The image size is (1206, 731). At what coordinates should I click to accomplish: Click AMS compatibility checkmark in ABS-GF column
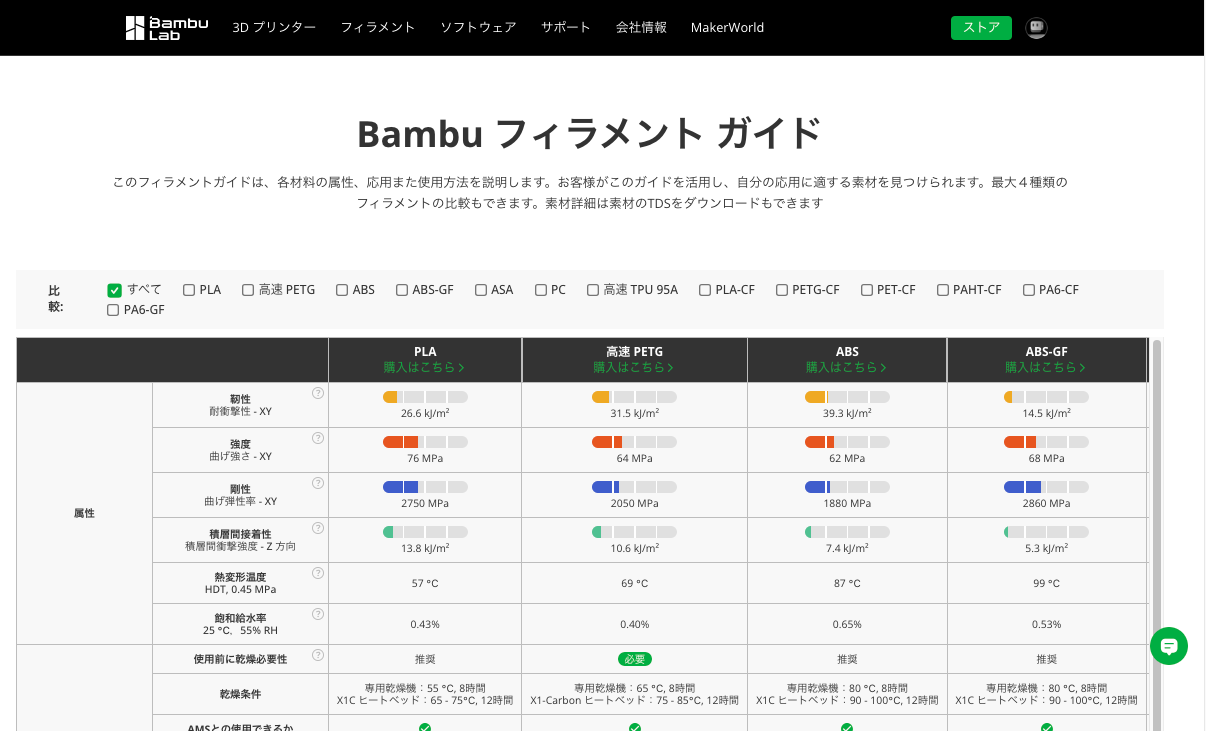click(1046, 727)
